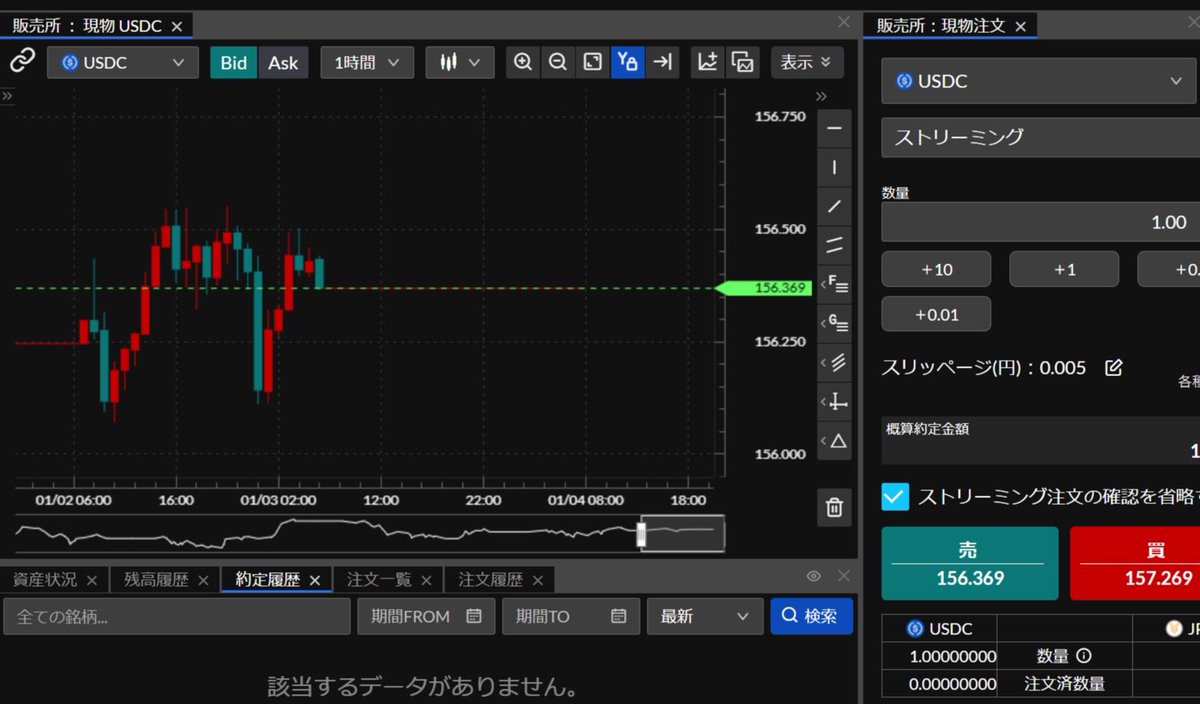Open the chart USDC symbol dropdown

click(123, 62)
